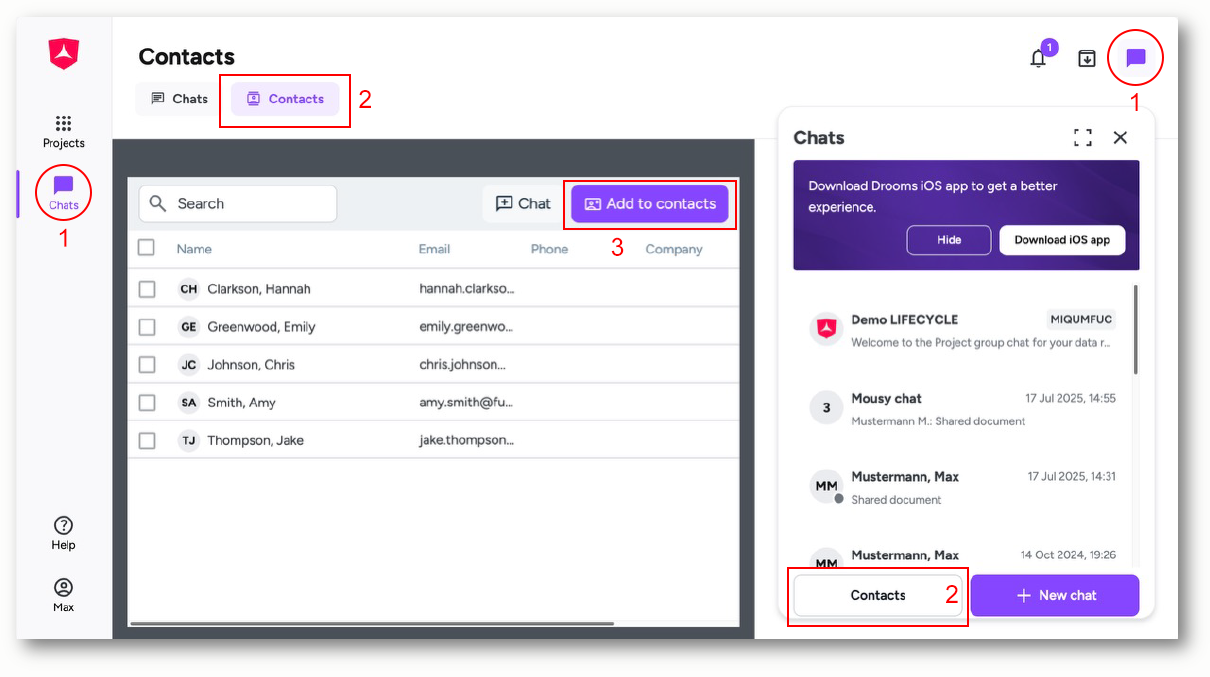Click email jake.thompson... cell
Image resolution: width=1210 pixels, height=677 pixels.
(466, 441)
